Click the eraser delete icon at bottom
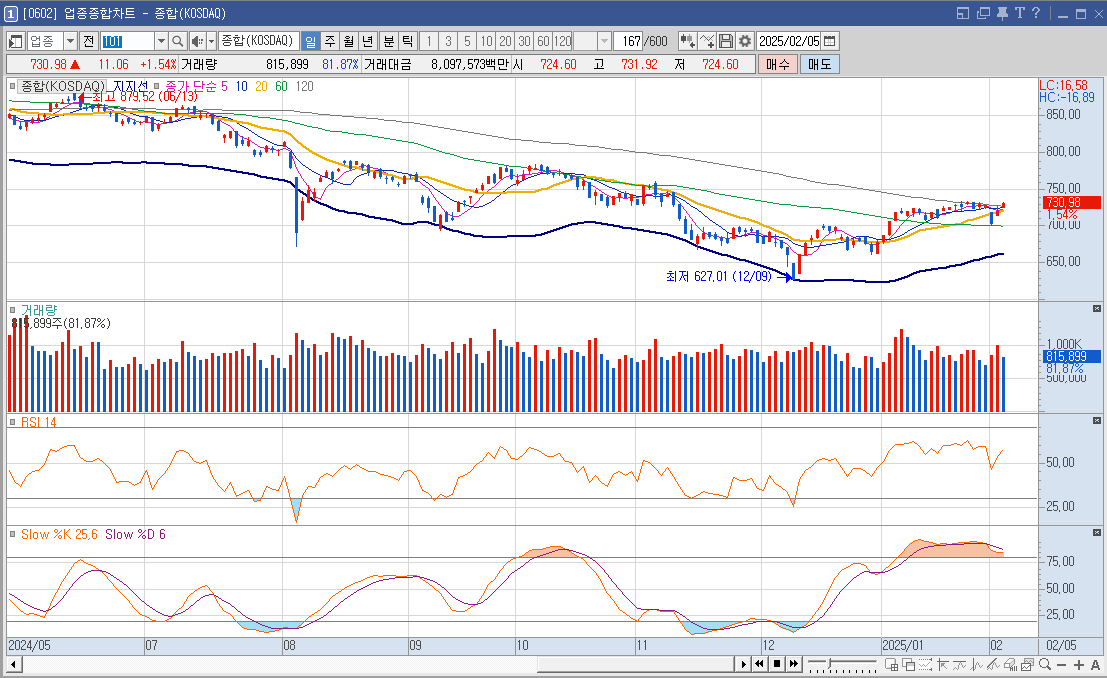Viewport: 1107px width, 678px height. tap(1011, 665)
